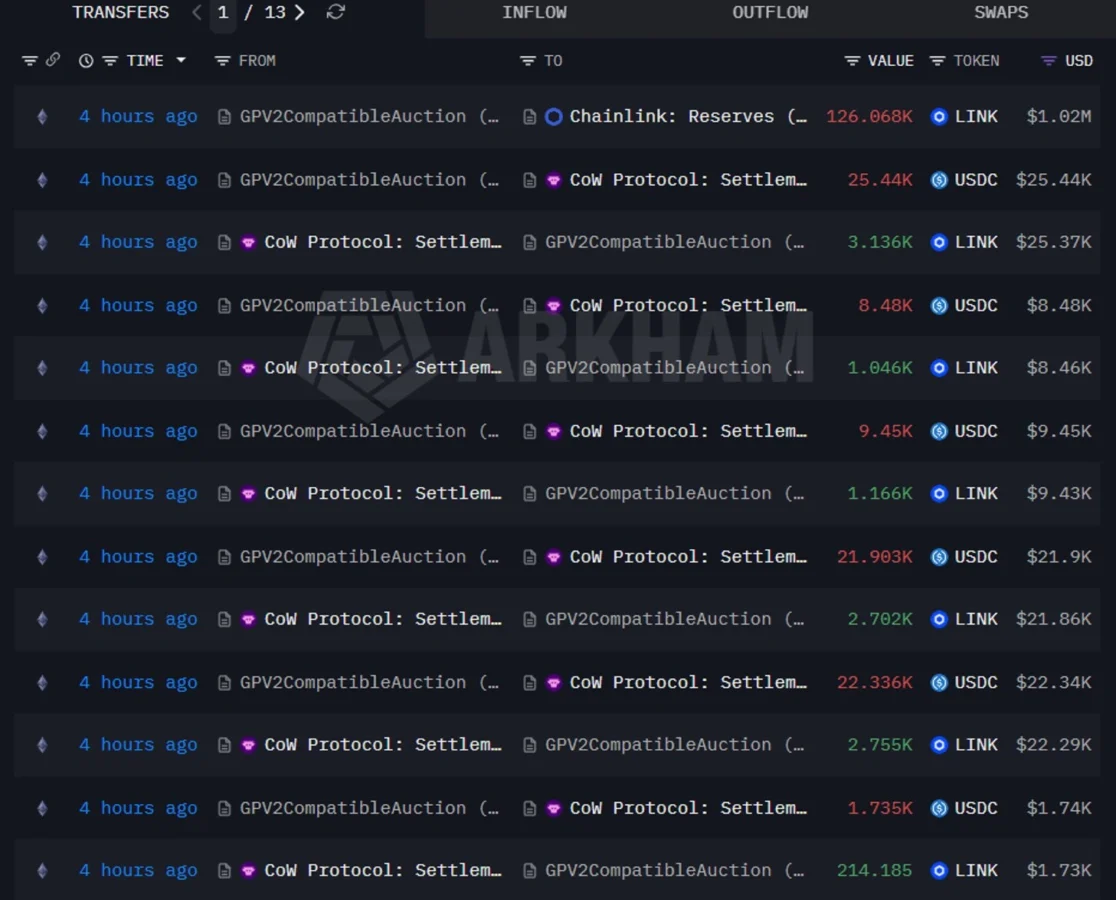The width and height of the screenshot is (1116, 900).
Task: Select the value 21.903K
Action: click(x=875, y=557)
